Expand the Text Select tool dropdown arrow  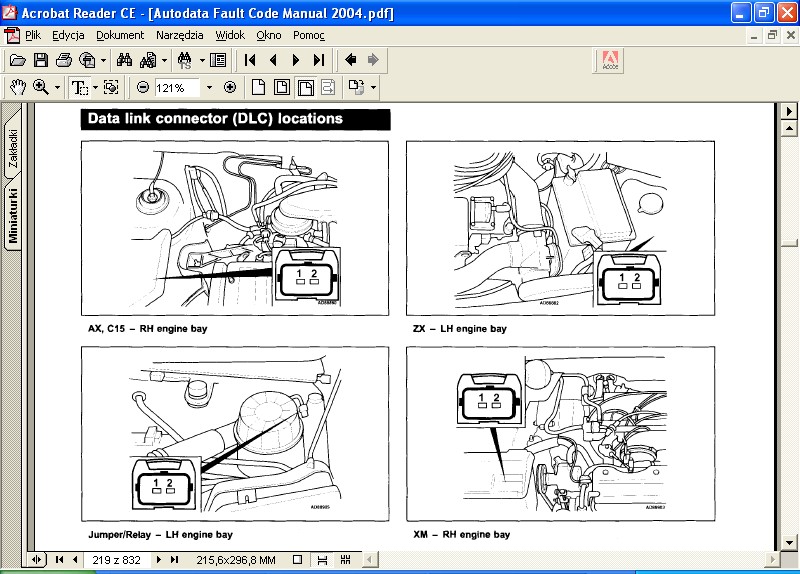(95, 87)
